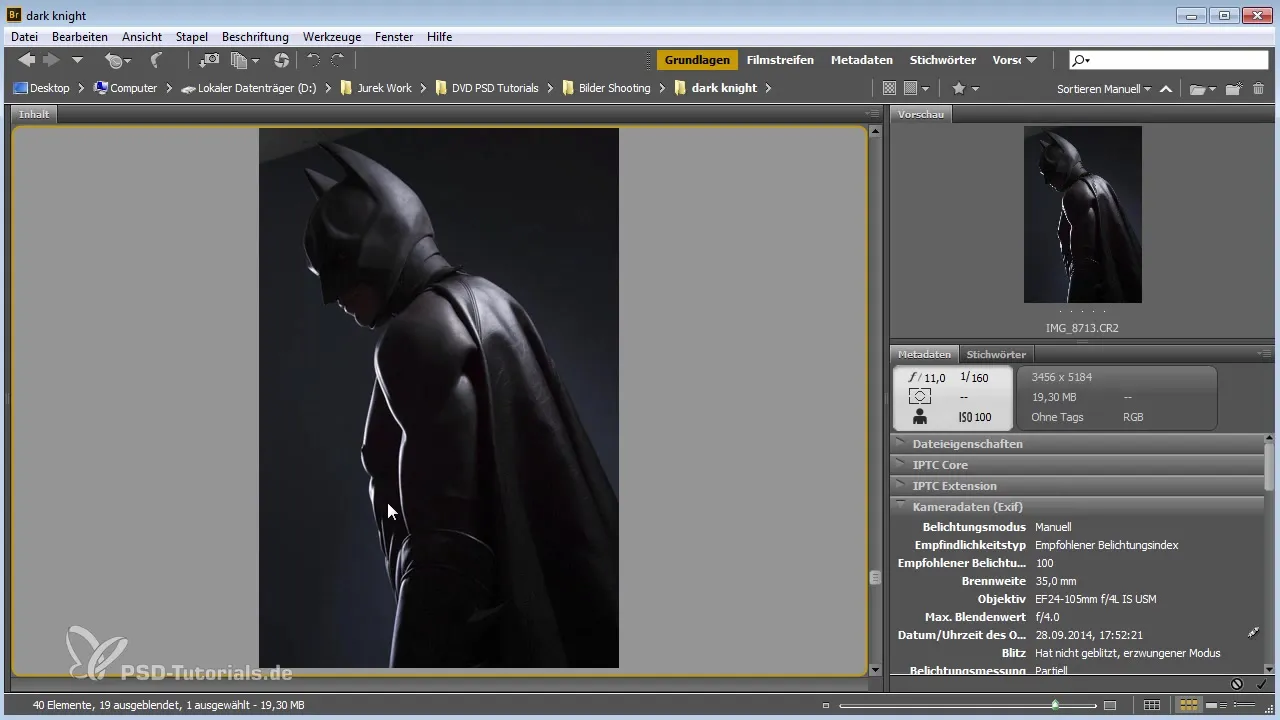Switch to view content as details
The image size is (1280, 720).
pyautogui.click(x=1218, y=706)
